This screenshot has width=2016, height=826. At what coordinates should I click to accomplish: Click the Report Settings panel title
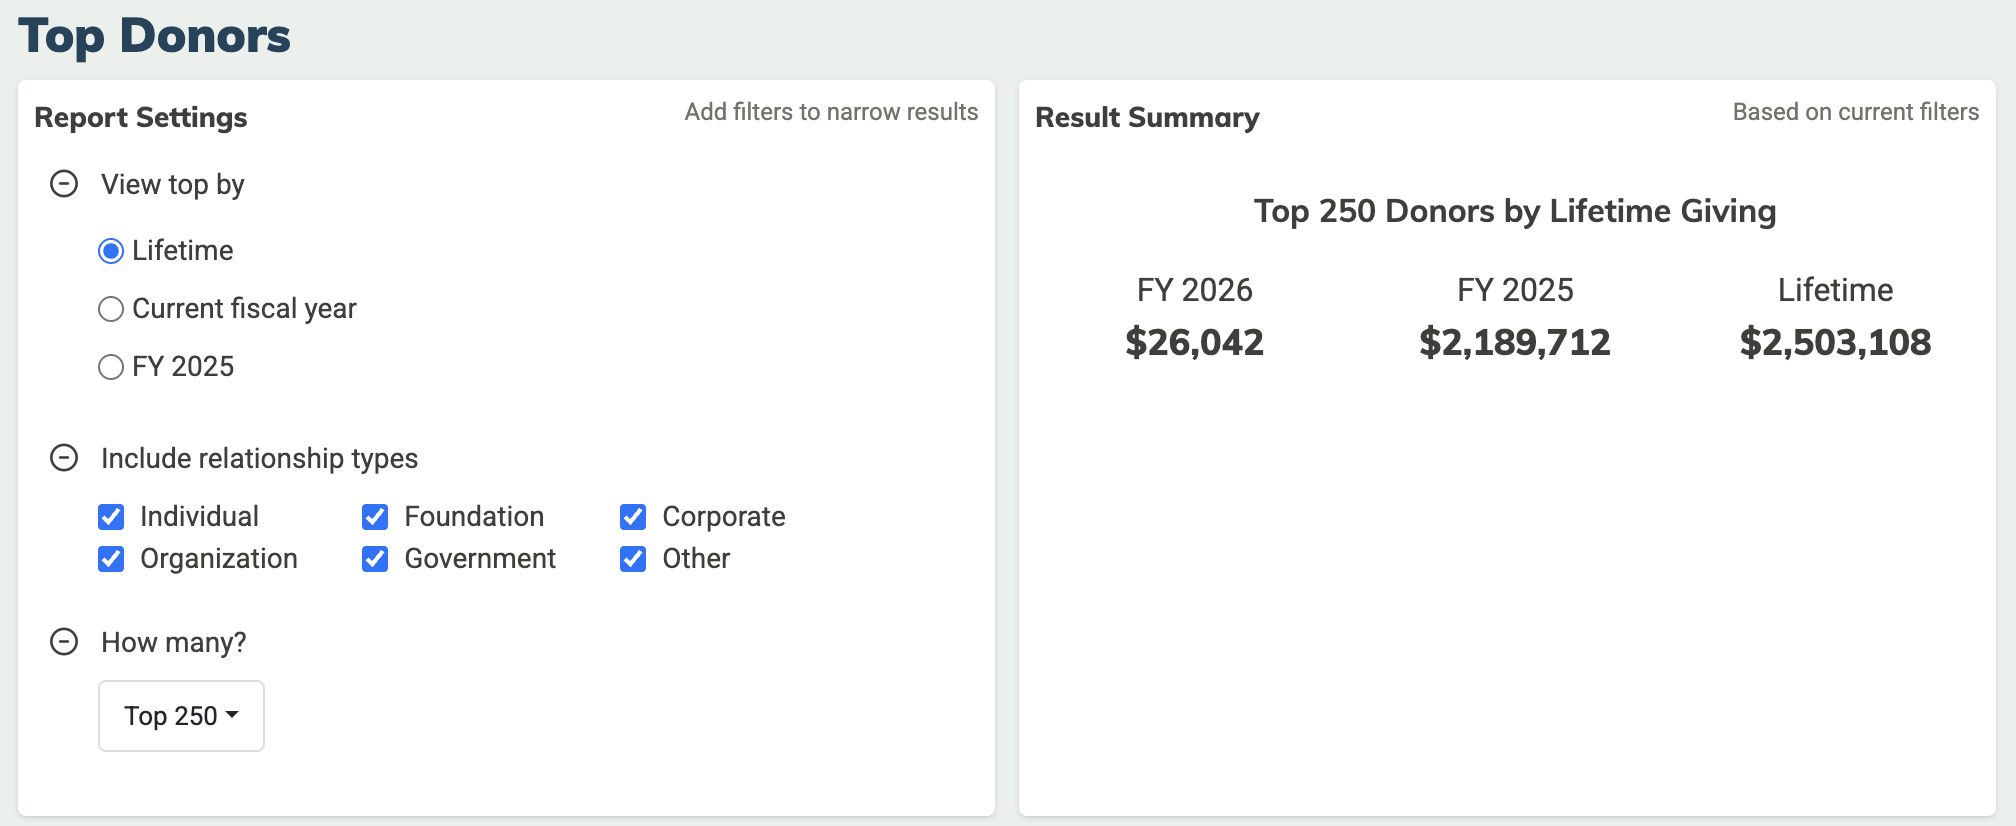tap(141, 118)
